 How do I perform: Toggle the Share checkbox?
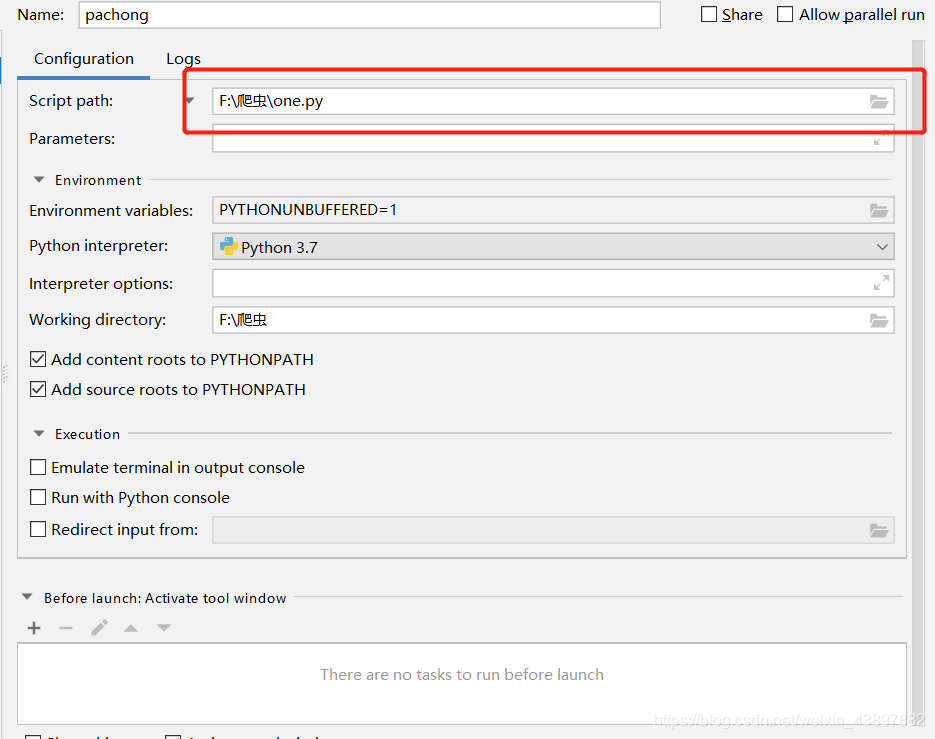[x=708, y=14]
